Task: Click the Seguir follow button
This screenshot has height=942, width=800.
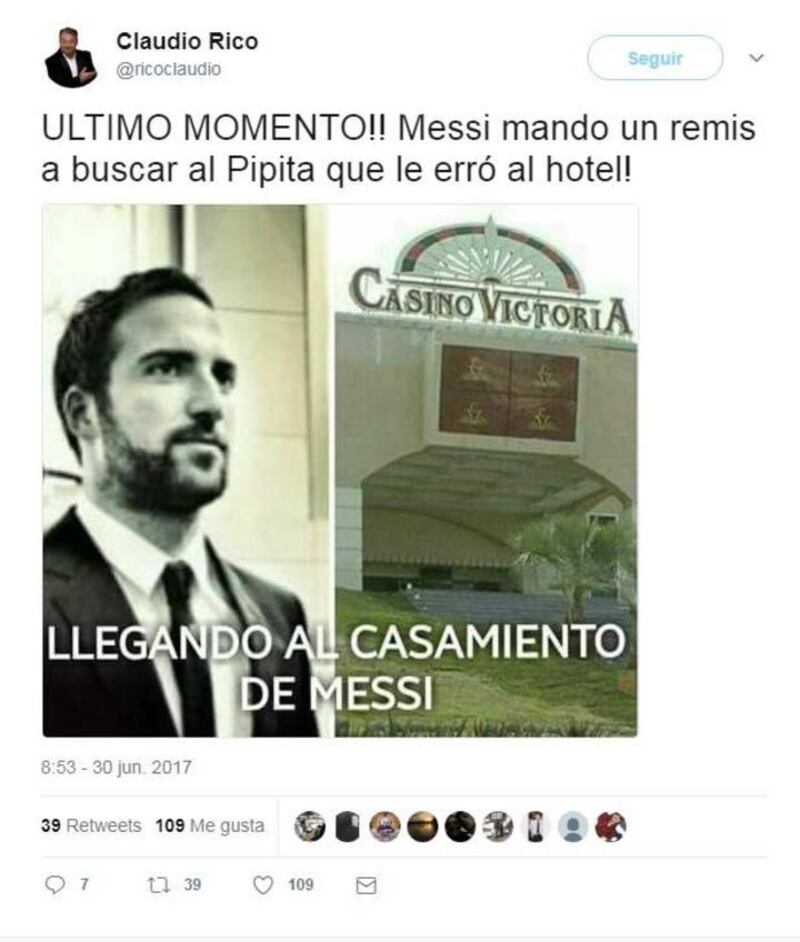Action: 655,58
